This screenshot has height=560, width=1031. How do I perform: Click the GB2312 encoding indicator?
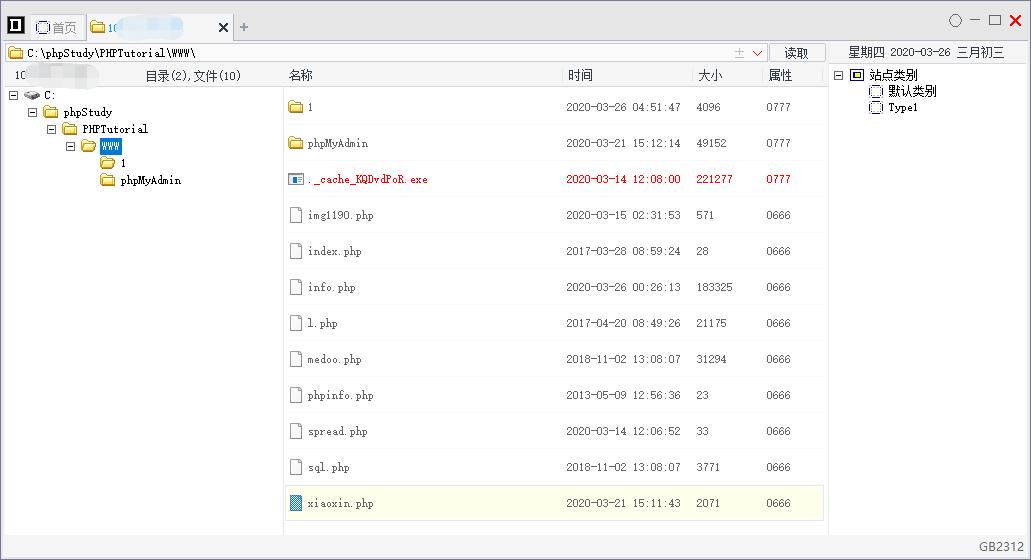(1001, 546)
